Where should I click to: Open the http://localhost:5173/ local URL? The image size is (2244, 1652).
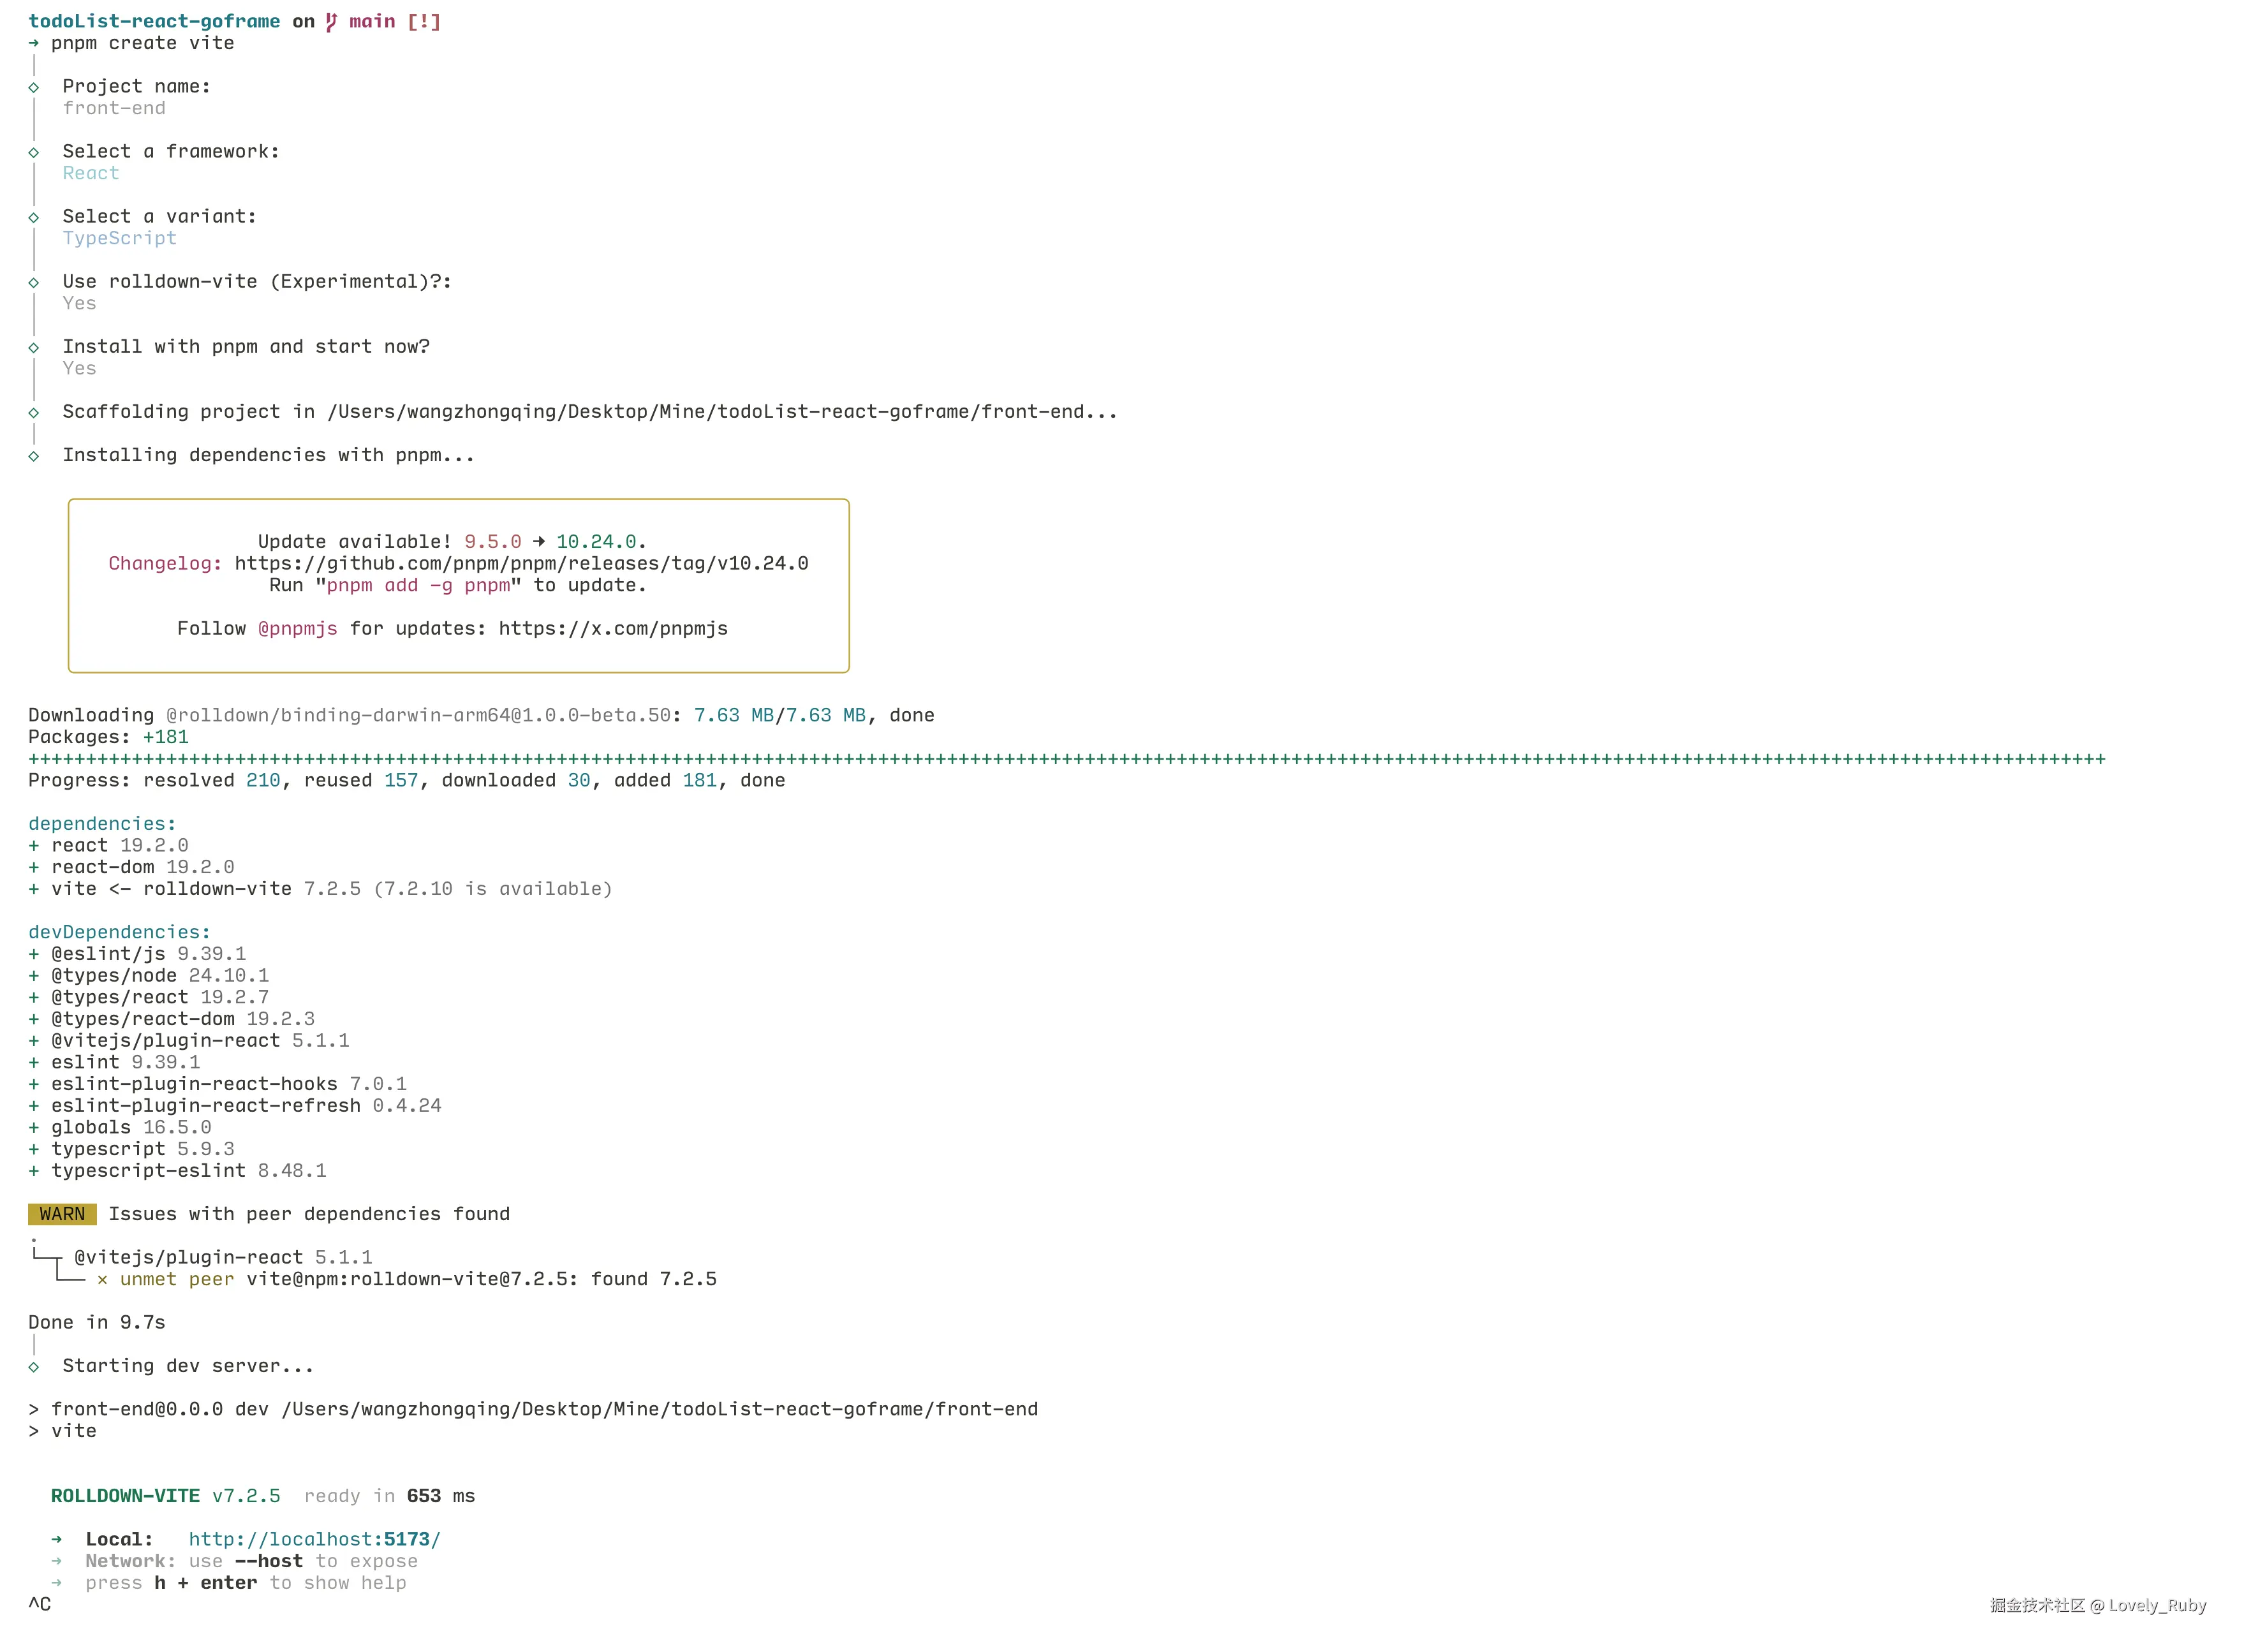(x=314, y=1539)
